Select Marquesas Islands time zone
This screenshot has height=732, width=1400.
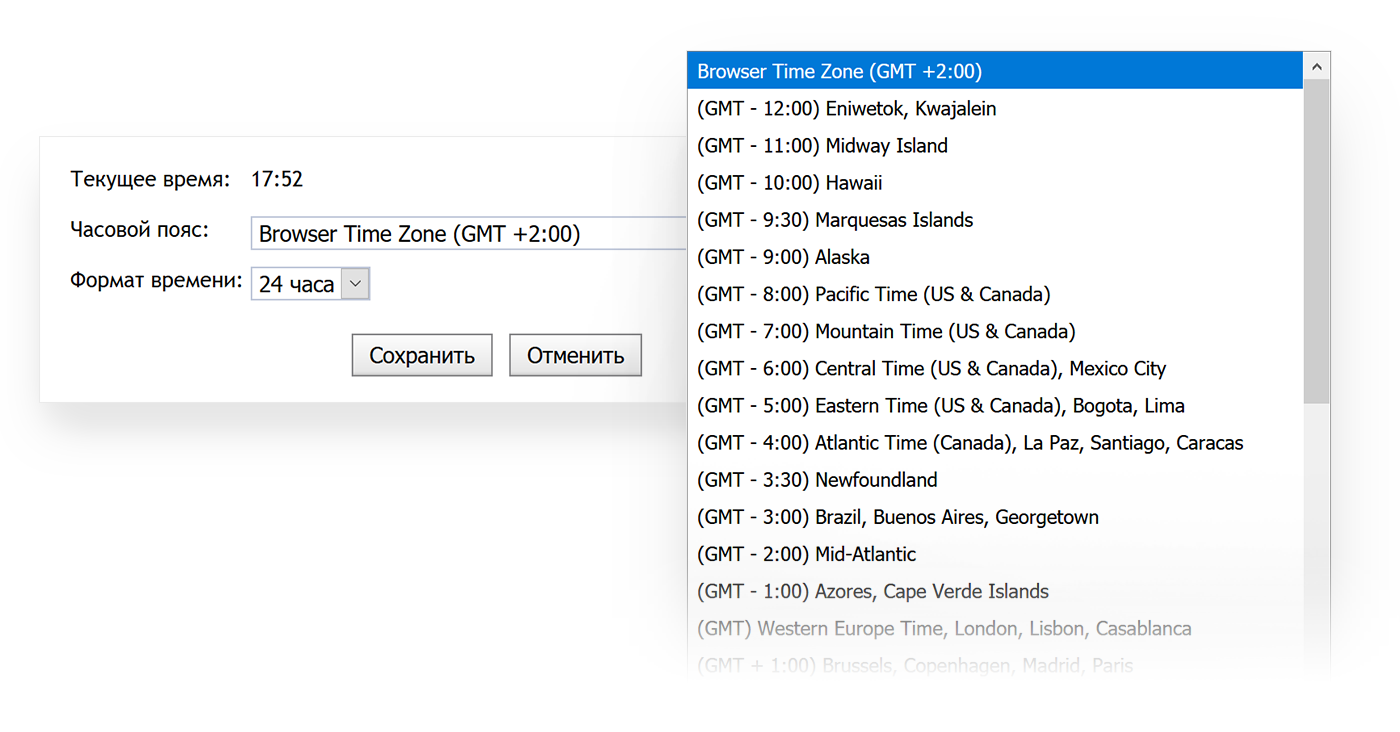tap(835, 220)
